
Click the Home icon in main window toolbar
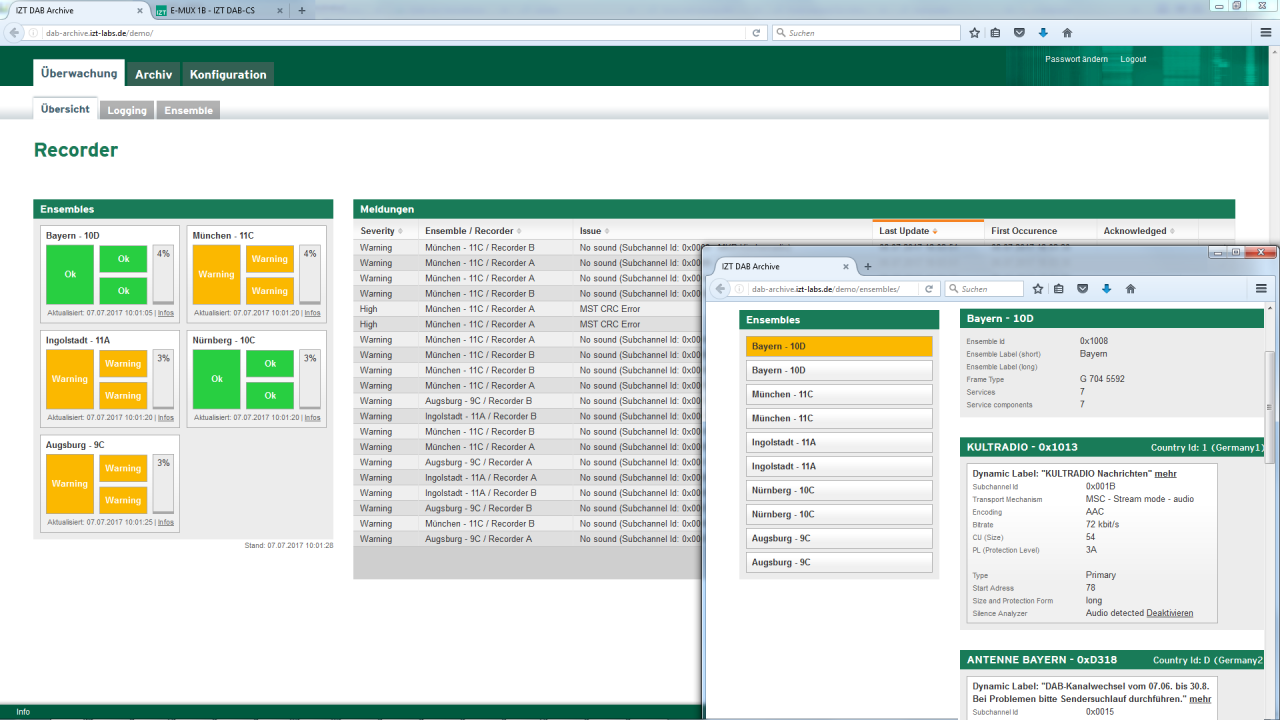1067,33
